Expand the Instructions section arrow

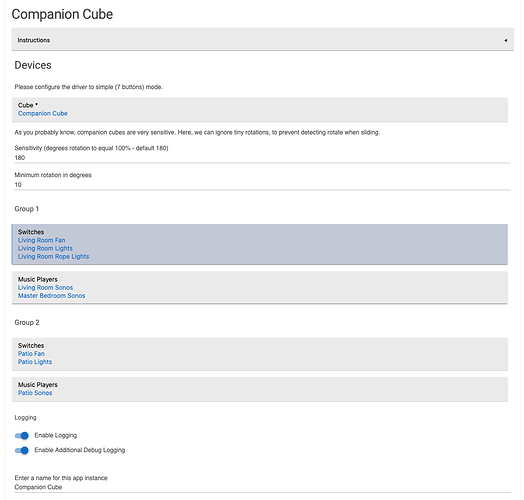coord(506,40)
